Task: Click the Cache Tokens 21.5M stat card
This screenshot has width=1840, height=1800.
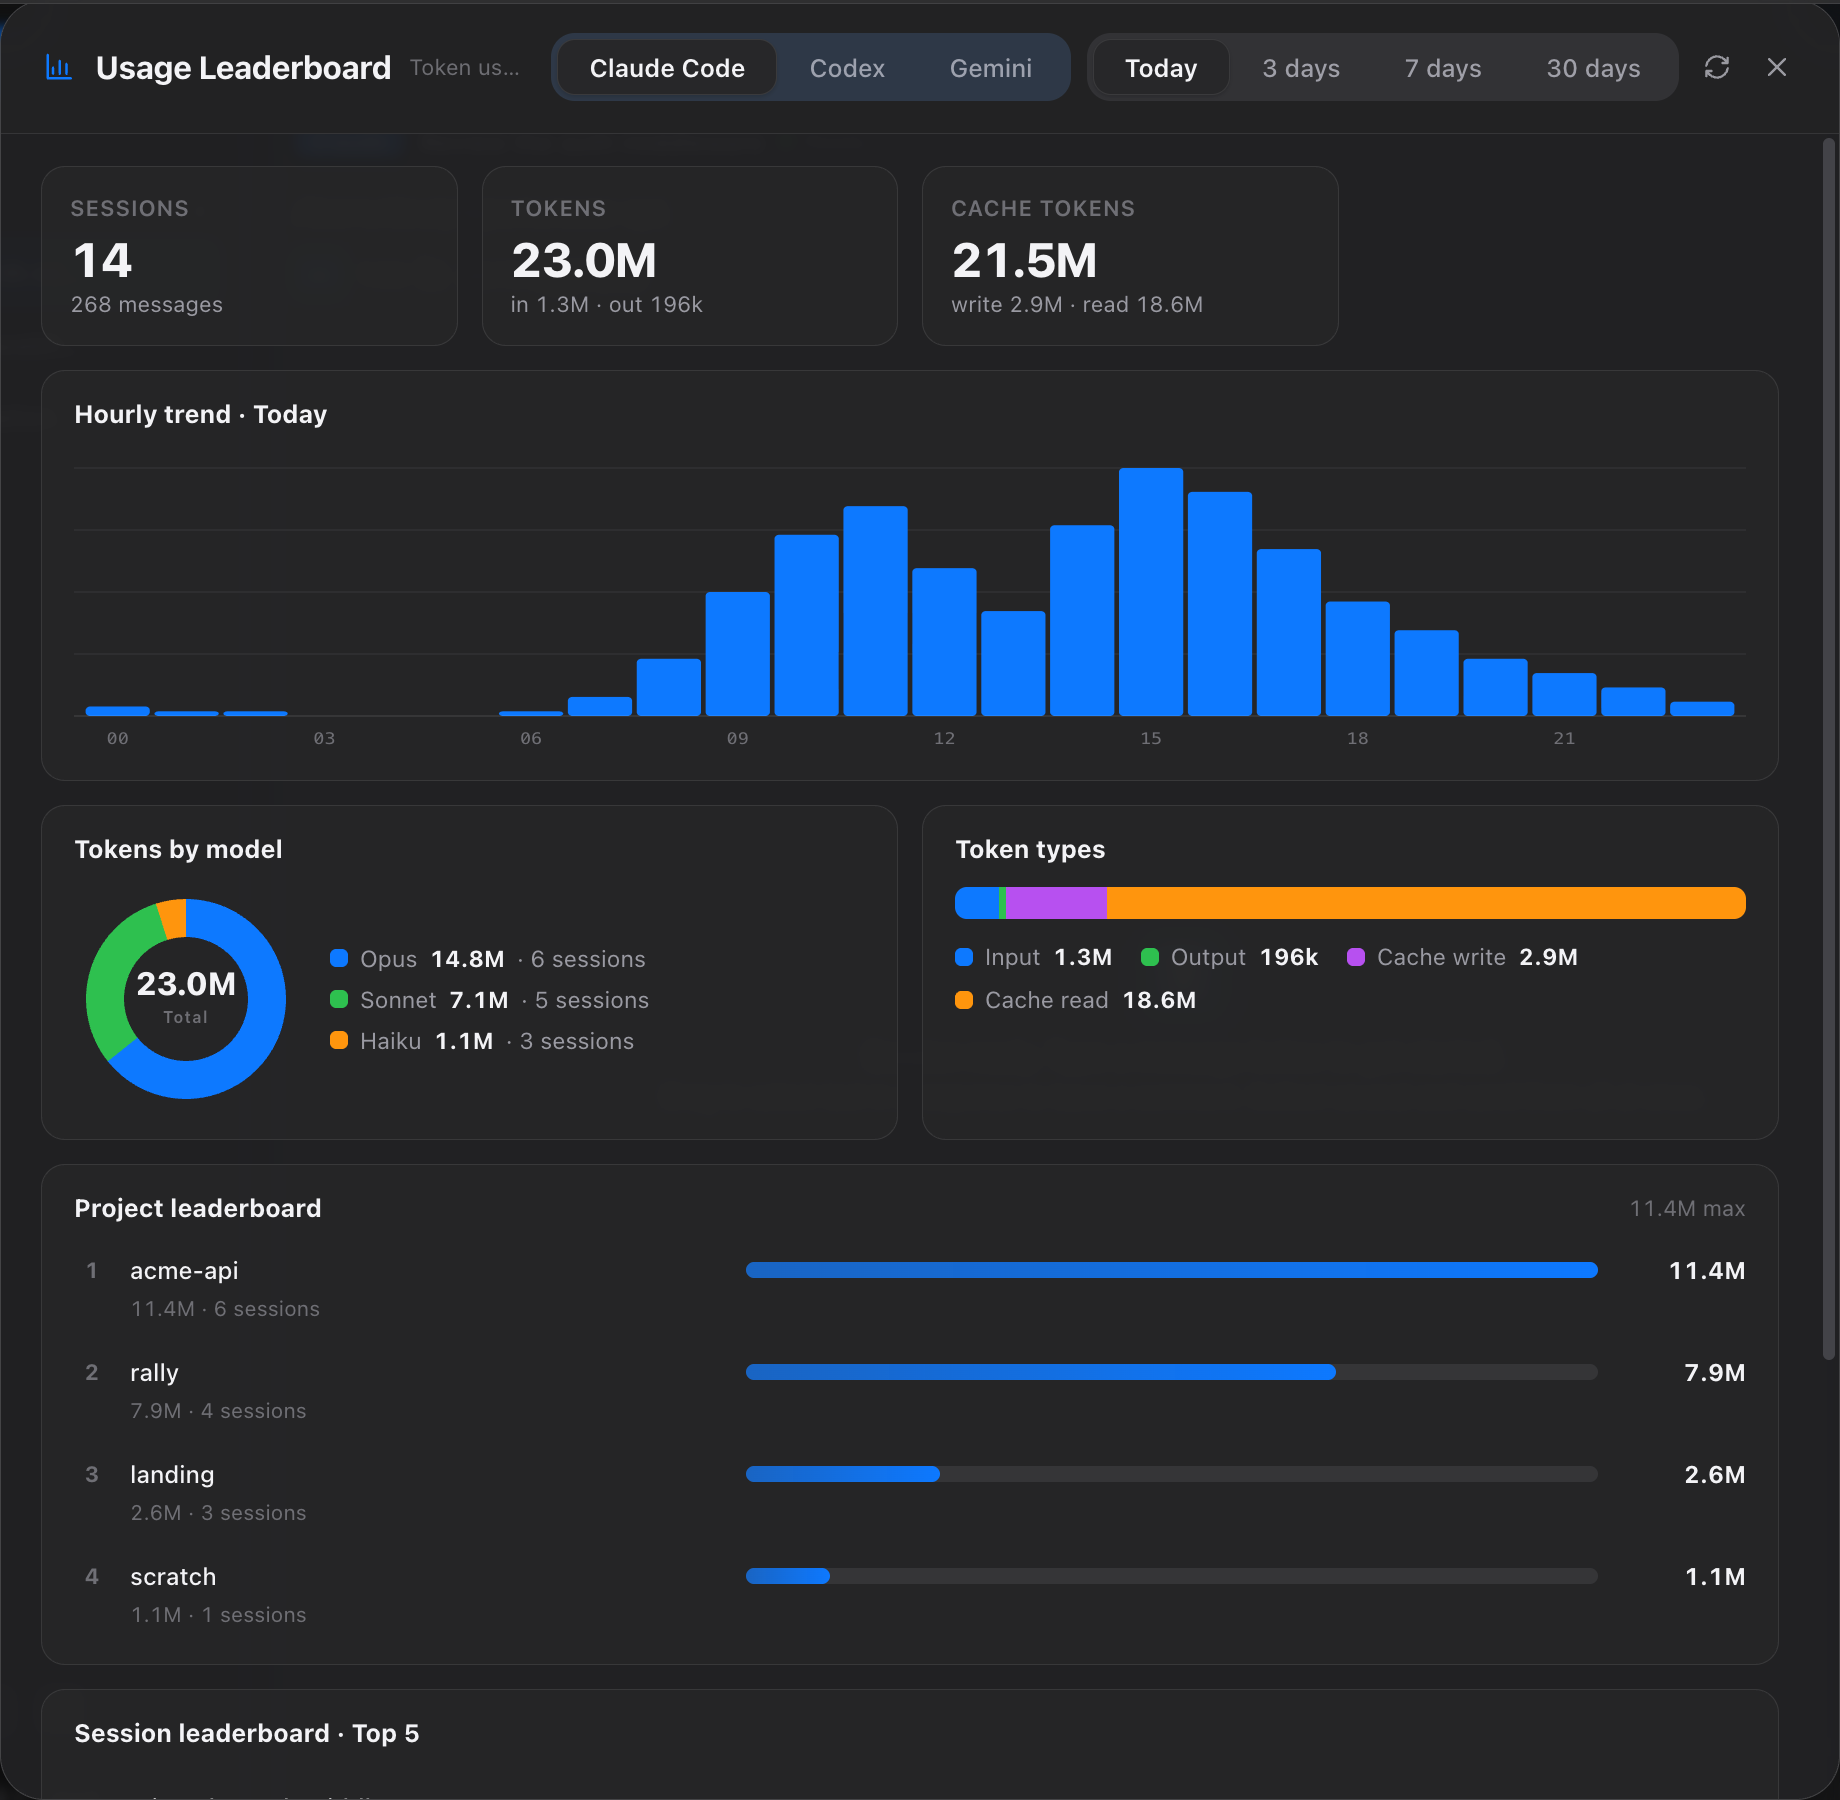Action: pyautogui.click(x=1130, y=256)
